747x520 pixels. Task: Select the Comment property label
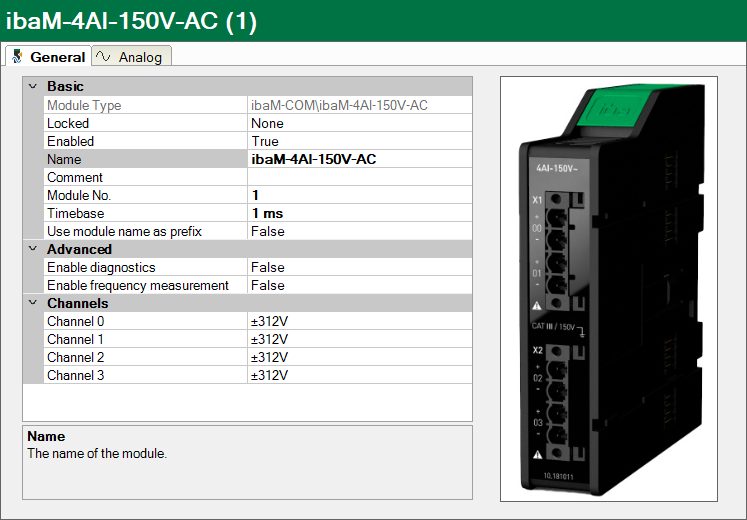[75, 177]
